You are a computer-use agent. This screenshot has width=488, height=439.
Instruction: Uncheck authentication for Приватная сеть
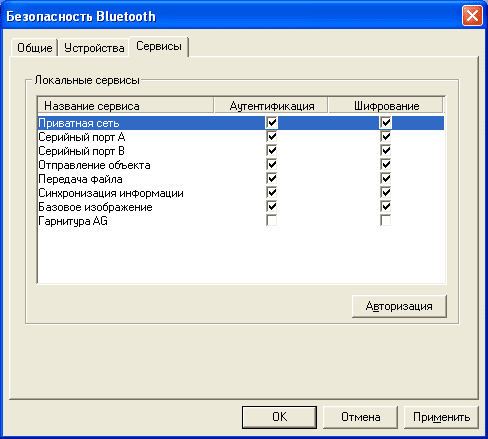pyautogui.click(x=272, y=123)
